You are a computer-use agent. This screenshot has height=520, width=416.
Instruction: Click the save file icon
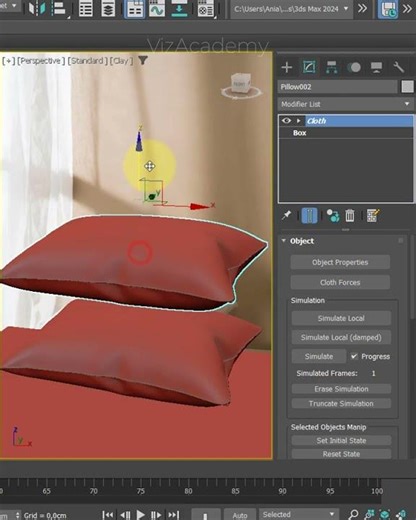pyautogui.click(x=388, y=8)
